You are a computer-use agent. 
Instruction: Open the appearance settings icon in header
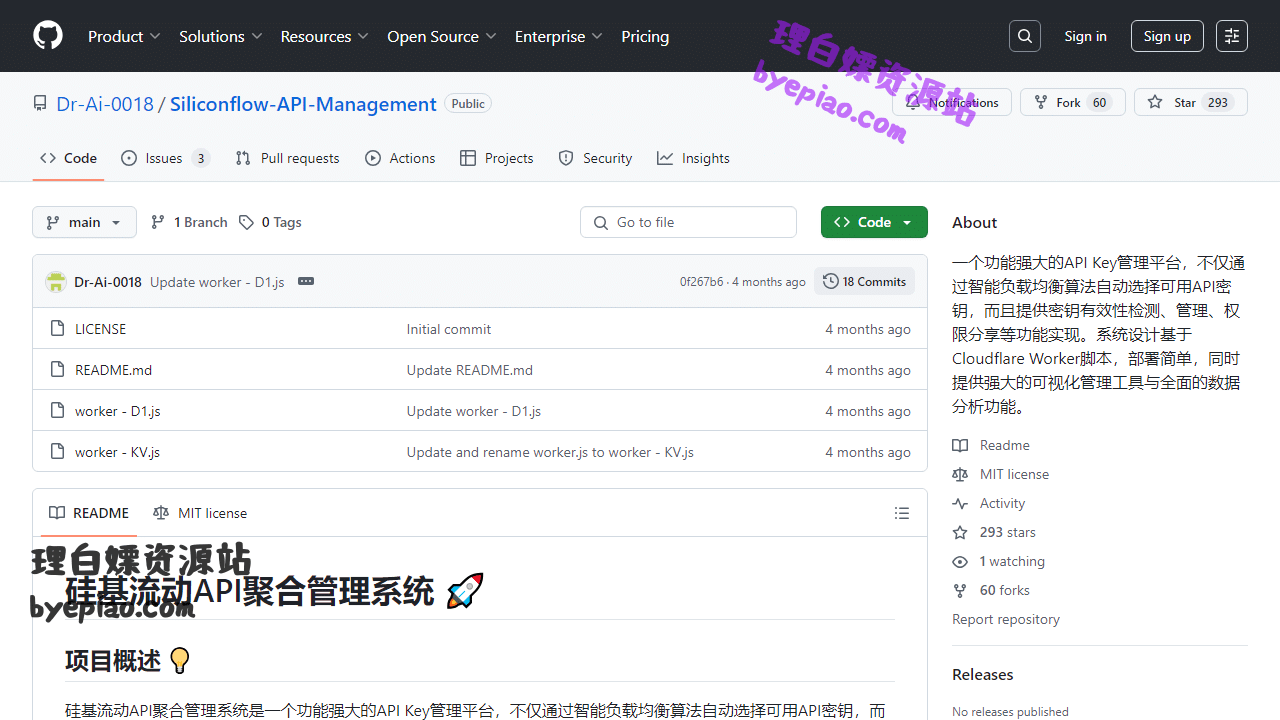click(1232, 36)
